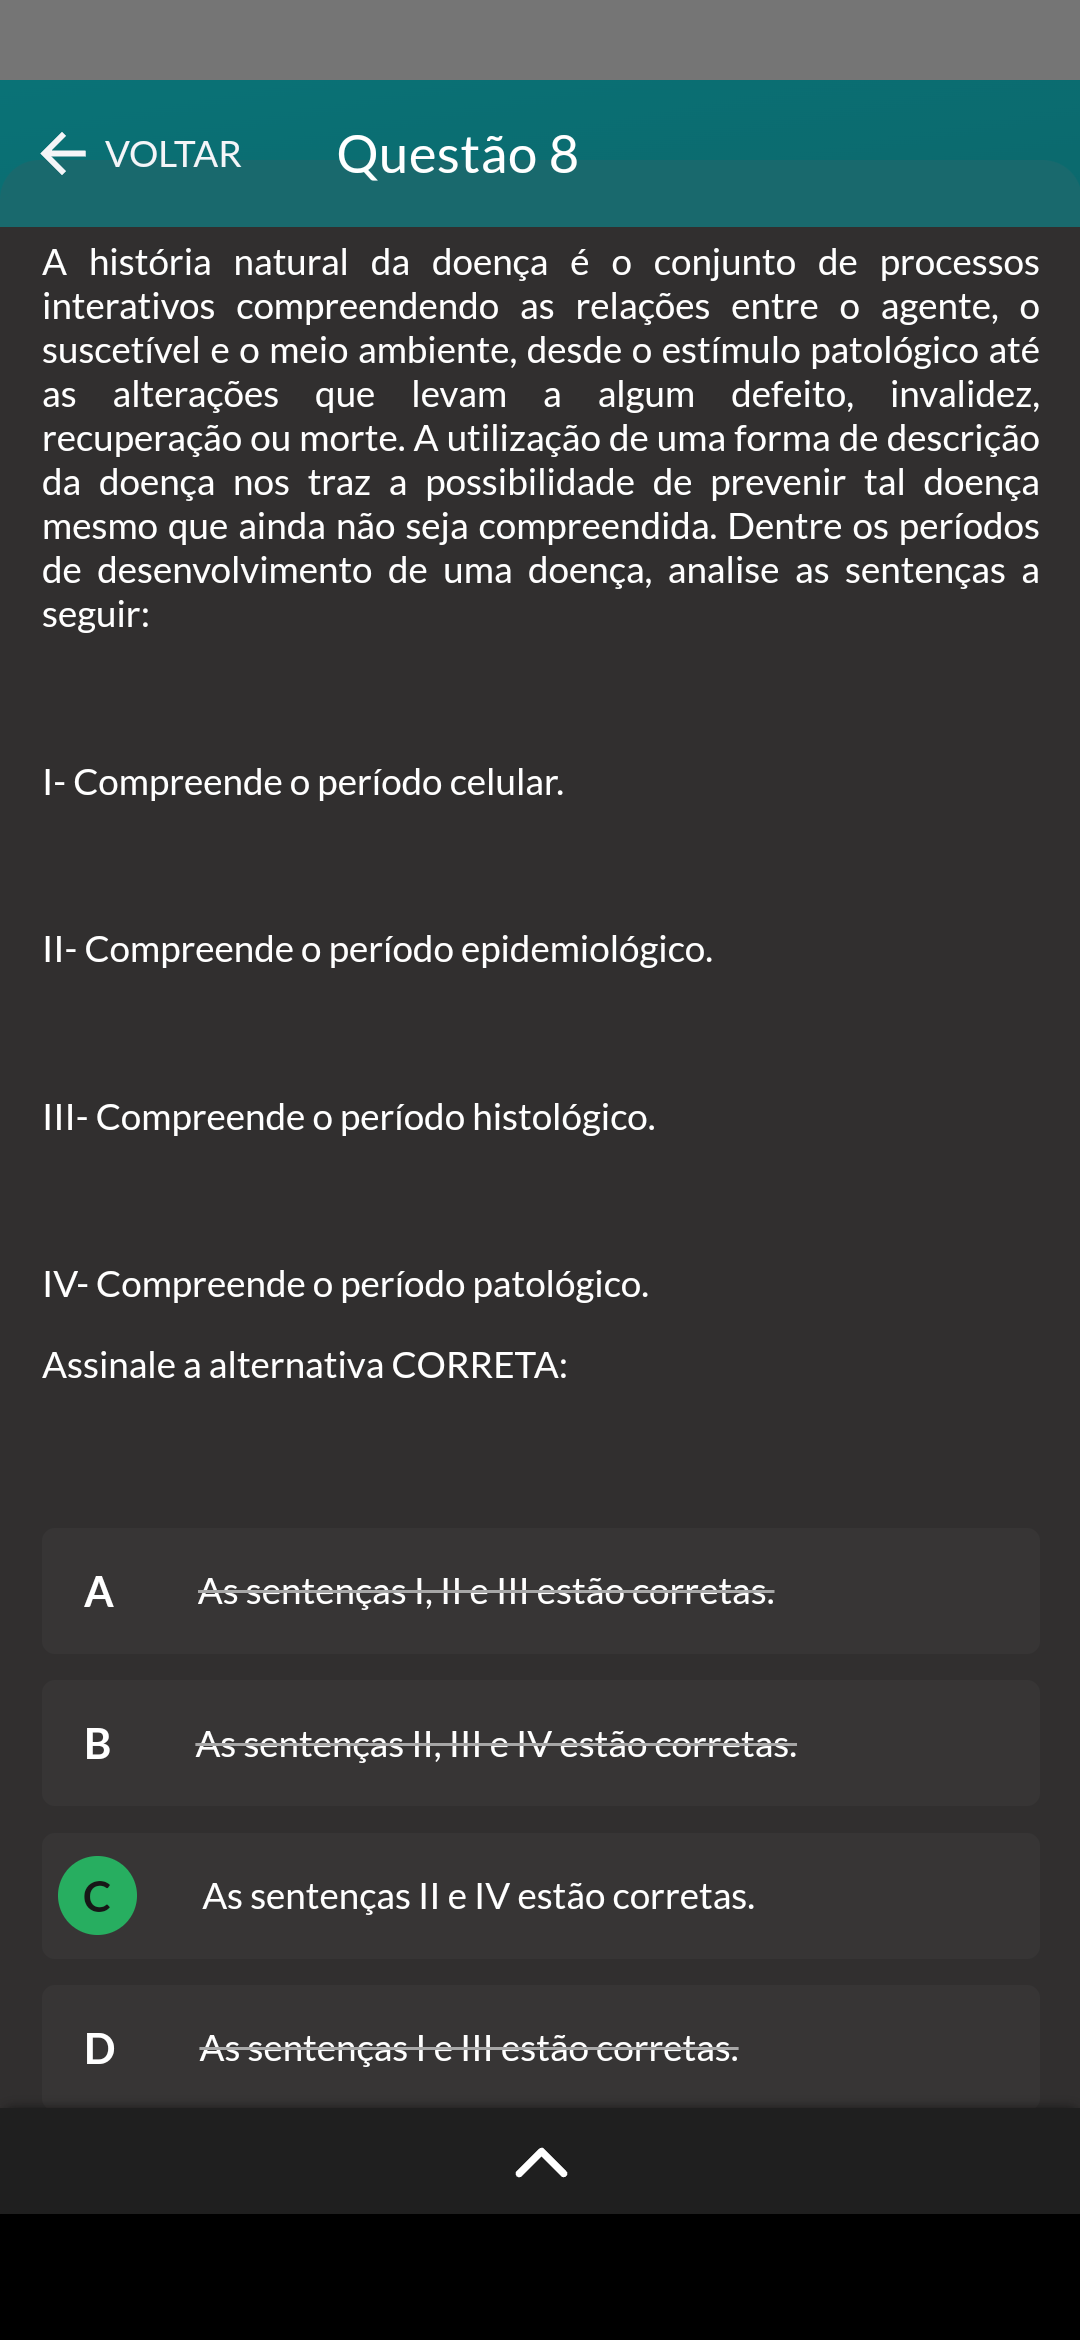
Task: Click empty area of option C card
Action: [x=900, y=1896]
